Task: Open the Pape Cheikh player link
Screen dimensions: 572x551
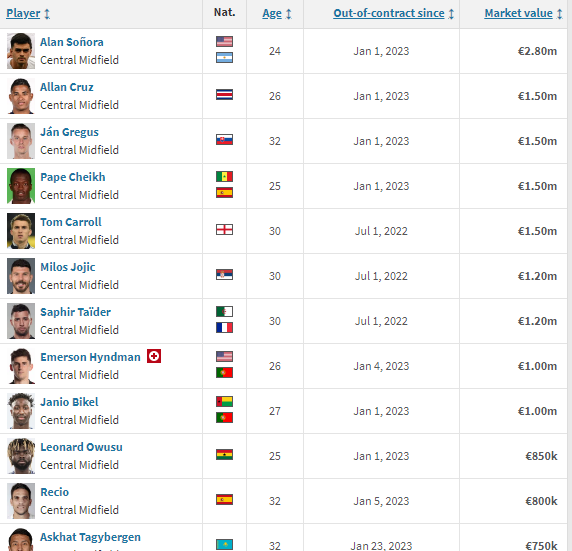Action: (73, 177)
